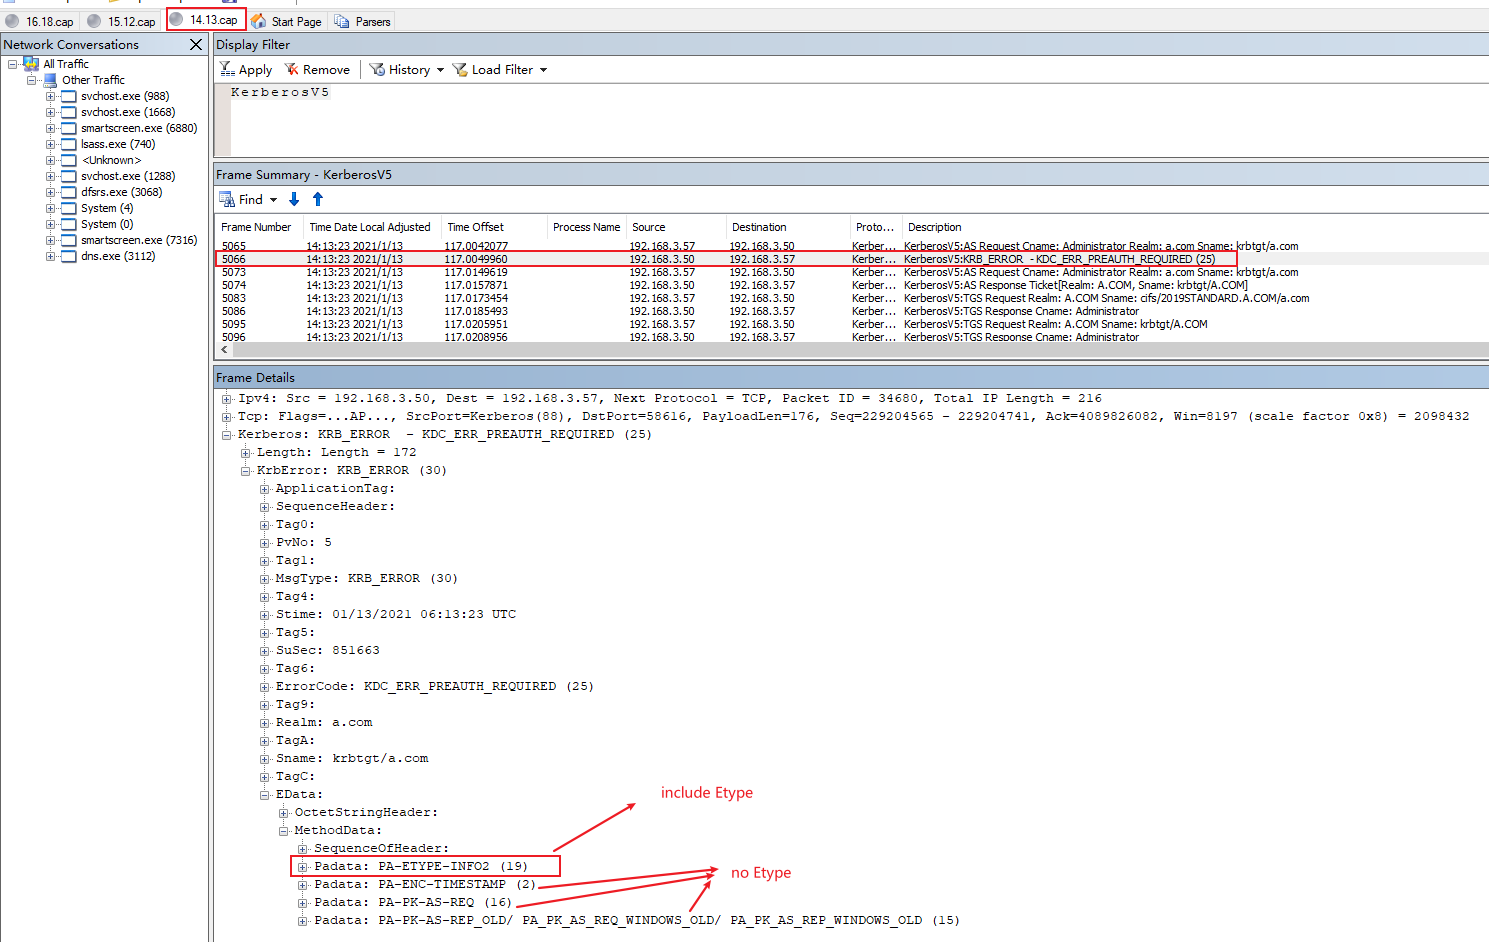Apply the display filter
Viewport: 1489px width, 942px height.
coord(246,69)
